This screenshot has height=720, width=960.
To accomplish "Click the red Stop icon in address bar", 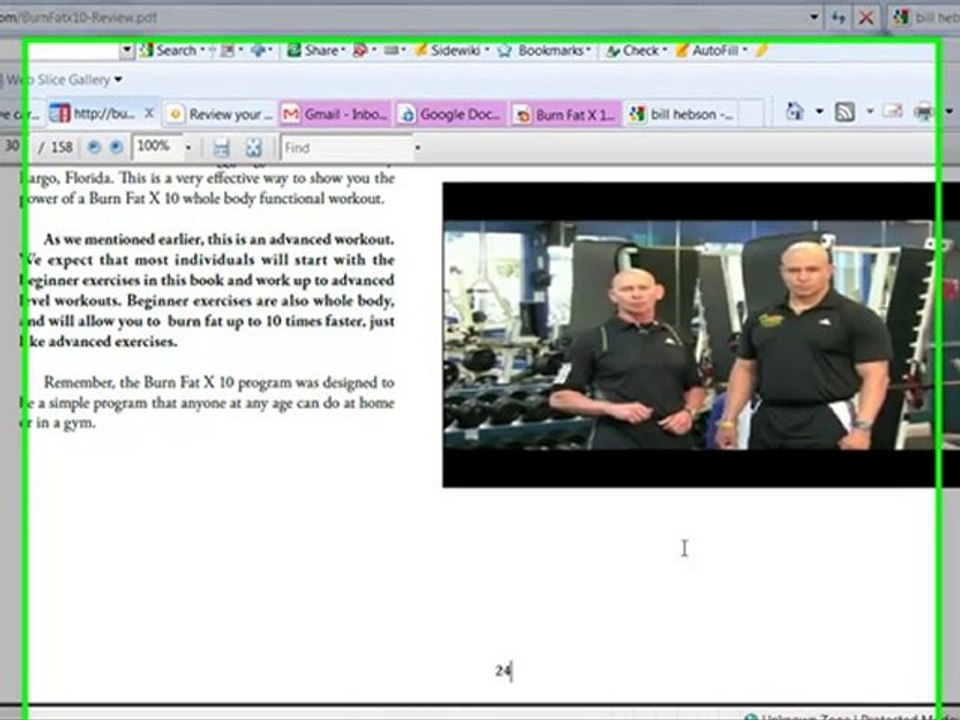I will [866, 18].
